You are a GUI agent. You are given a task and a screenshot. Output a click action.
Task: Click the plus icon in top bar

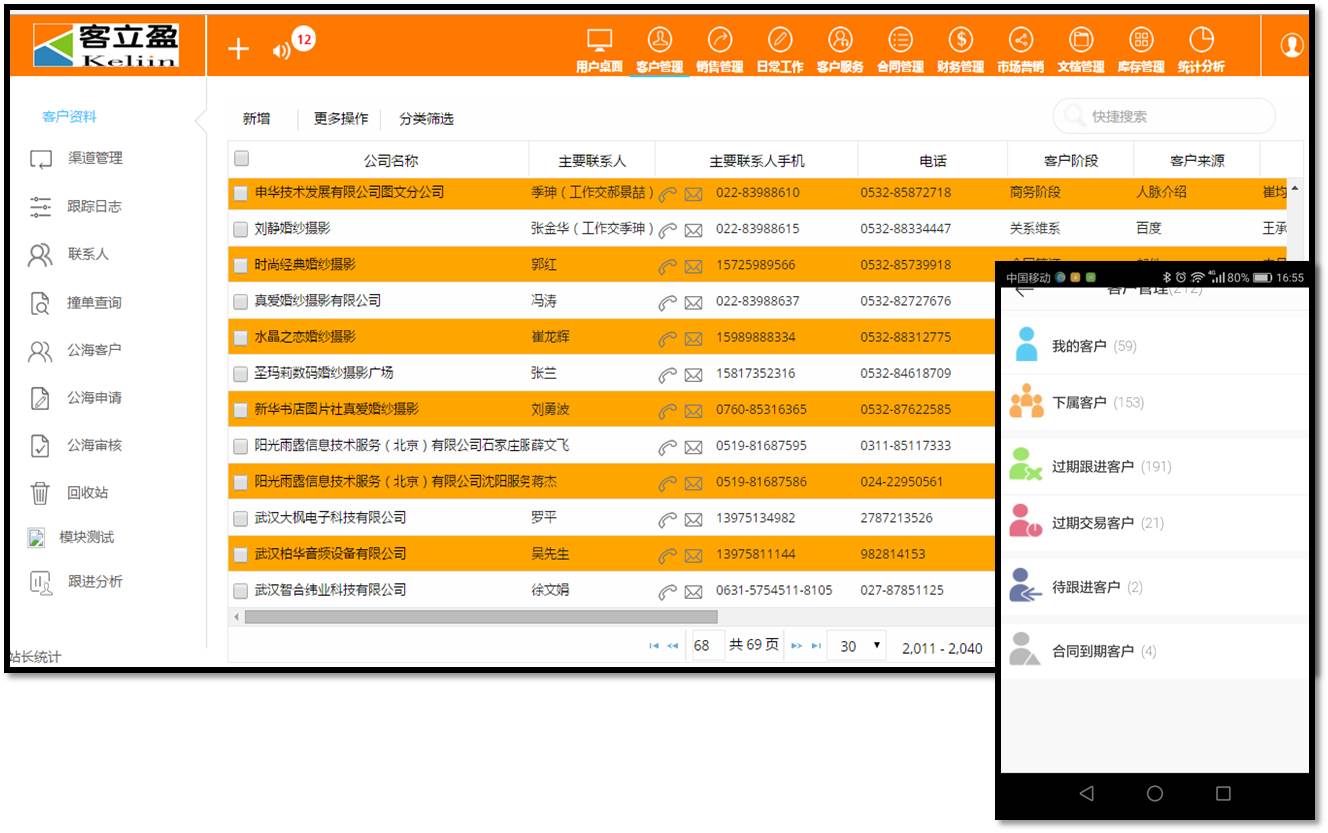[238, 49]
